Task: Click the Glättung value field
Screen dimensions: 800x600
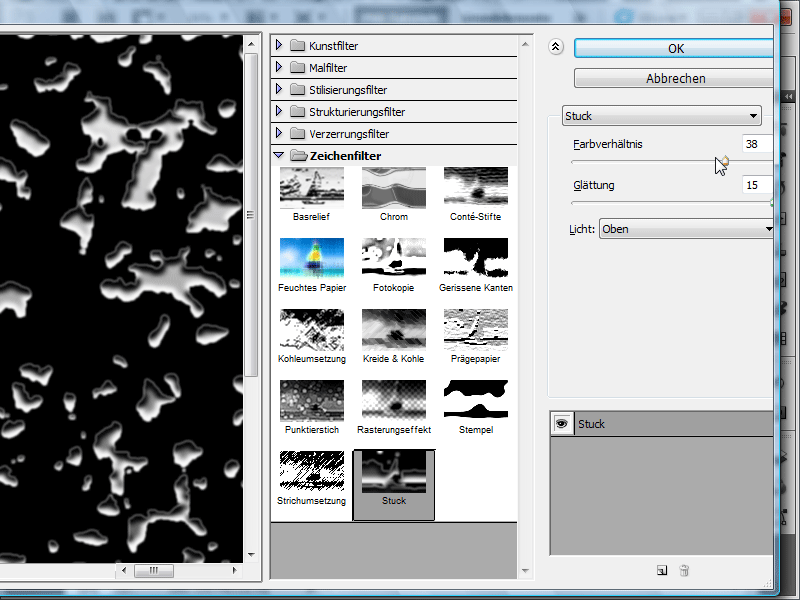Action: point(757,185)
